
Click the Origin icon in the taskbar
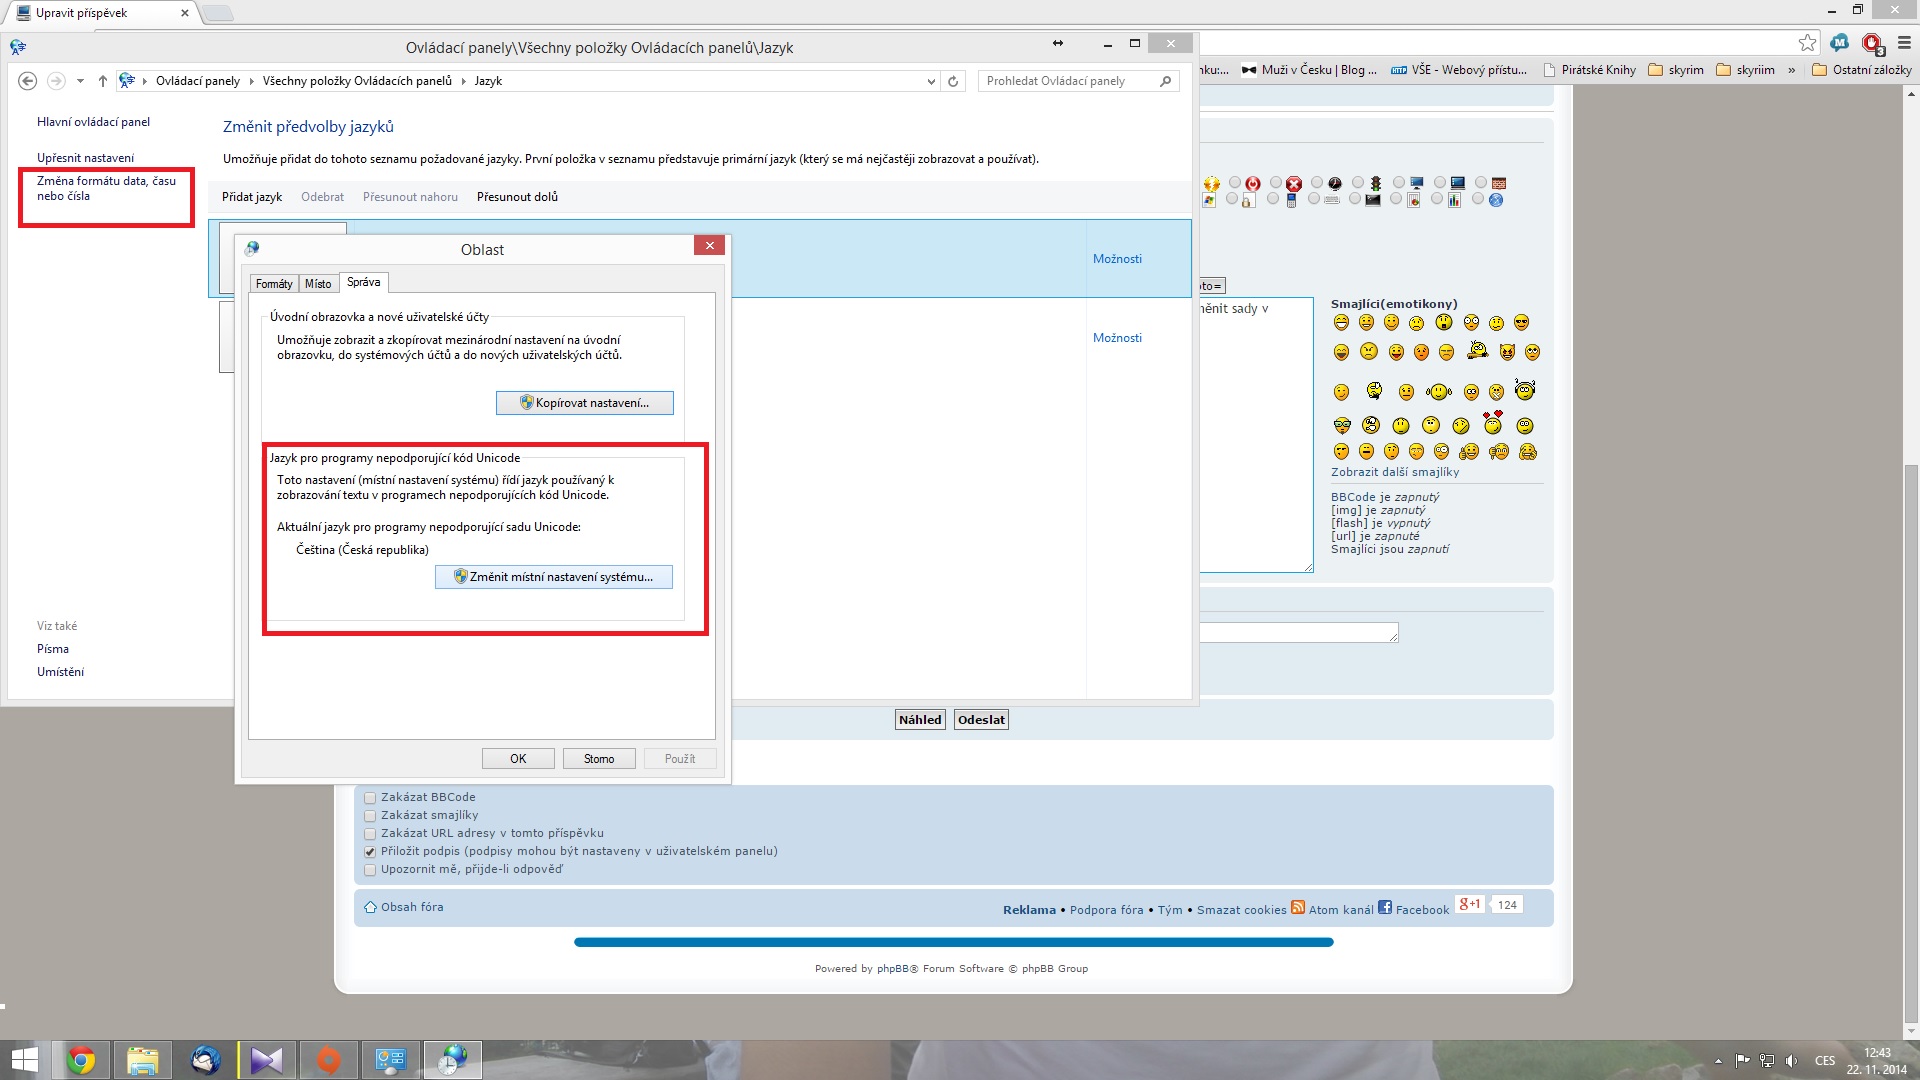328,1060
